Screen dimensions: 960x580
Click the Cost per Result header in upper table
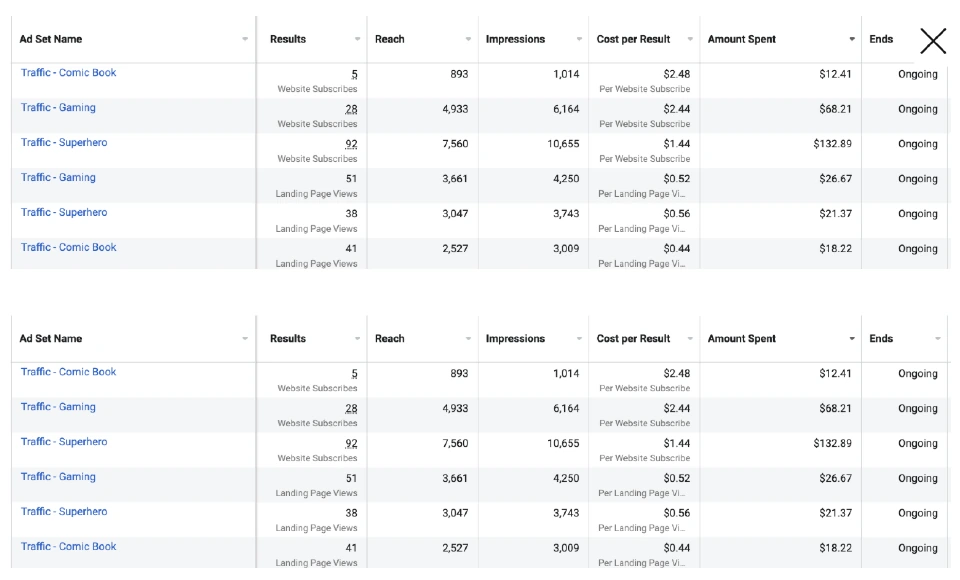pos(633,39)
